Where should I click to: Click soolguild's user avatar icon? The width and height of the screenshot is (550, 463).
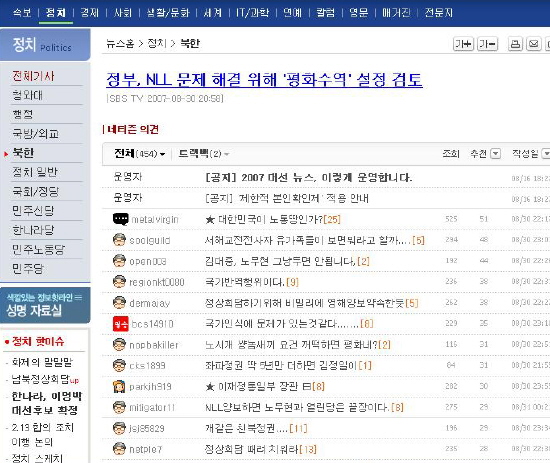pos(119,240)
